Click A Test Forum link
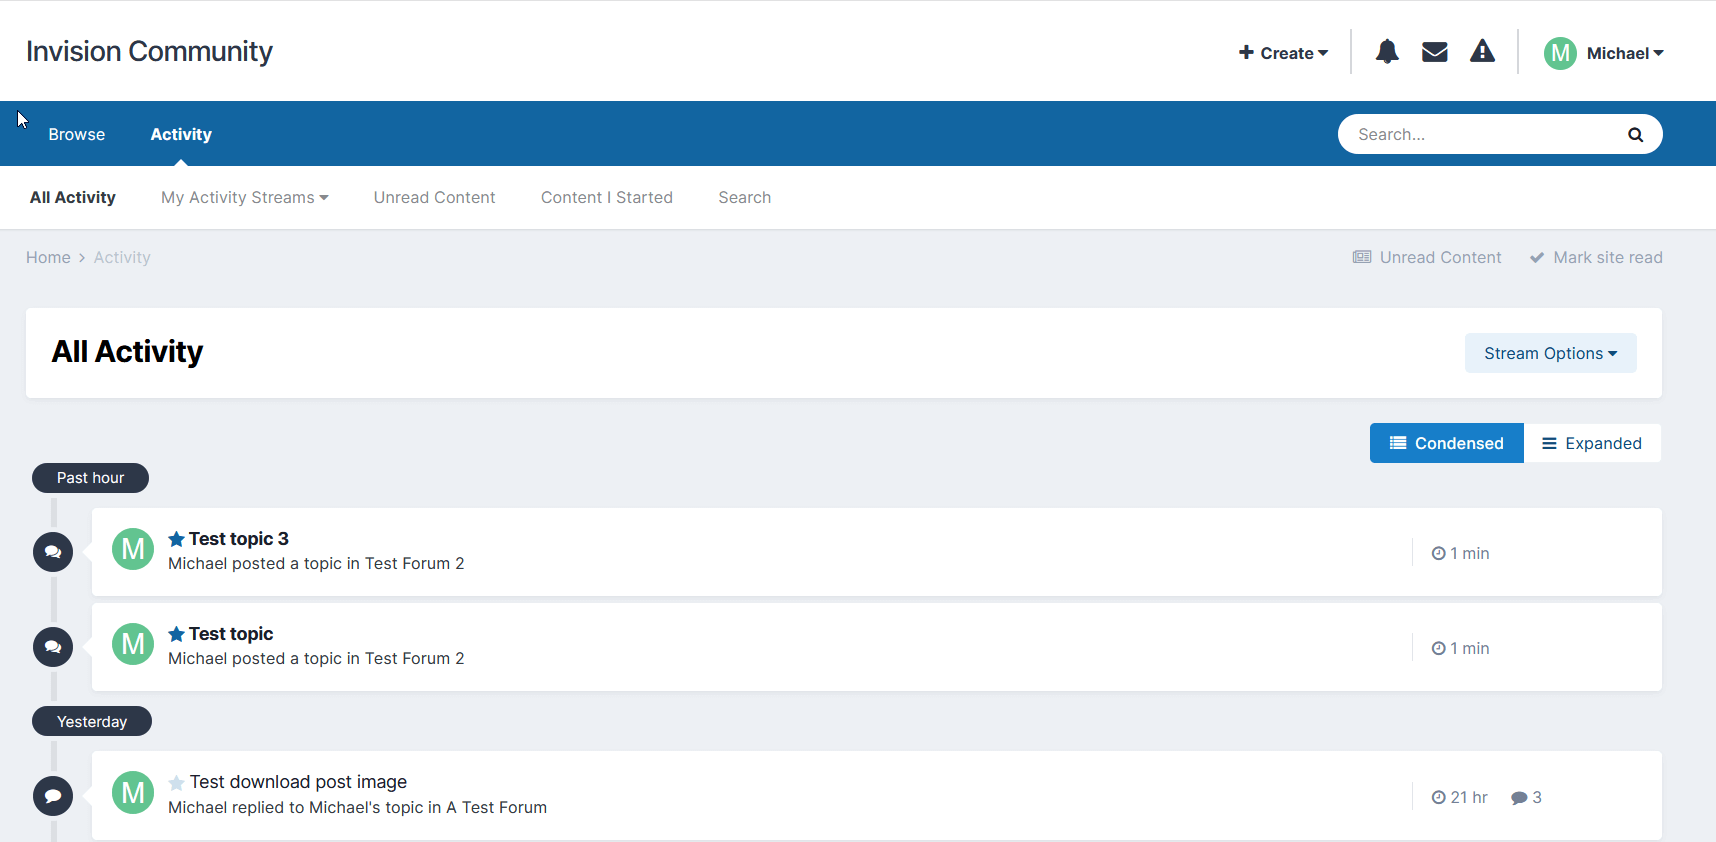 coord(497,807)
